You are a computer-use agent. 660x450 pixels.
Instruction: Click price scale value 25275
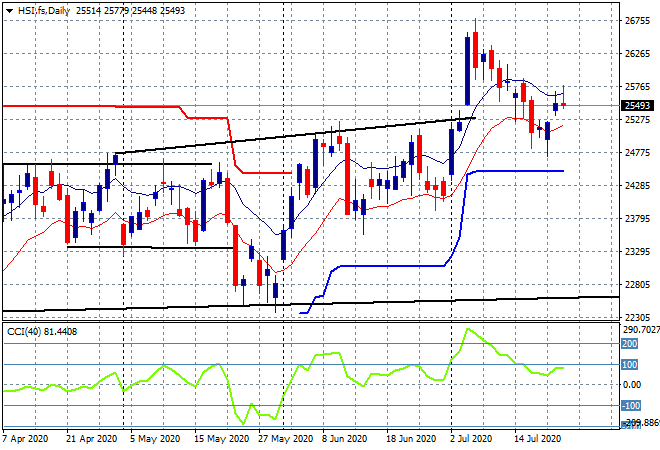click(637, 120)
